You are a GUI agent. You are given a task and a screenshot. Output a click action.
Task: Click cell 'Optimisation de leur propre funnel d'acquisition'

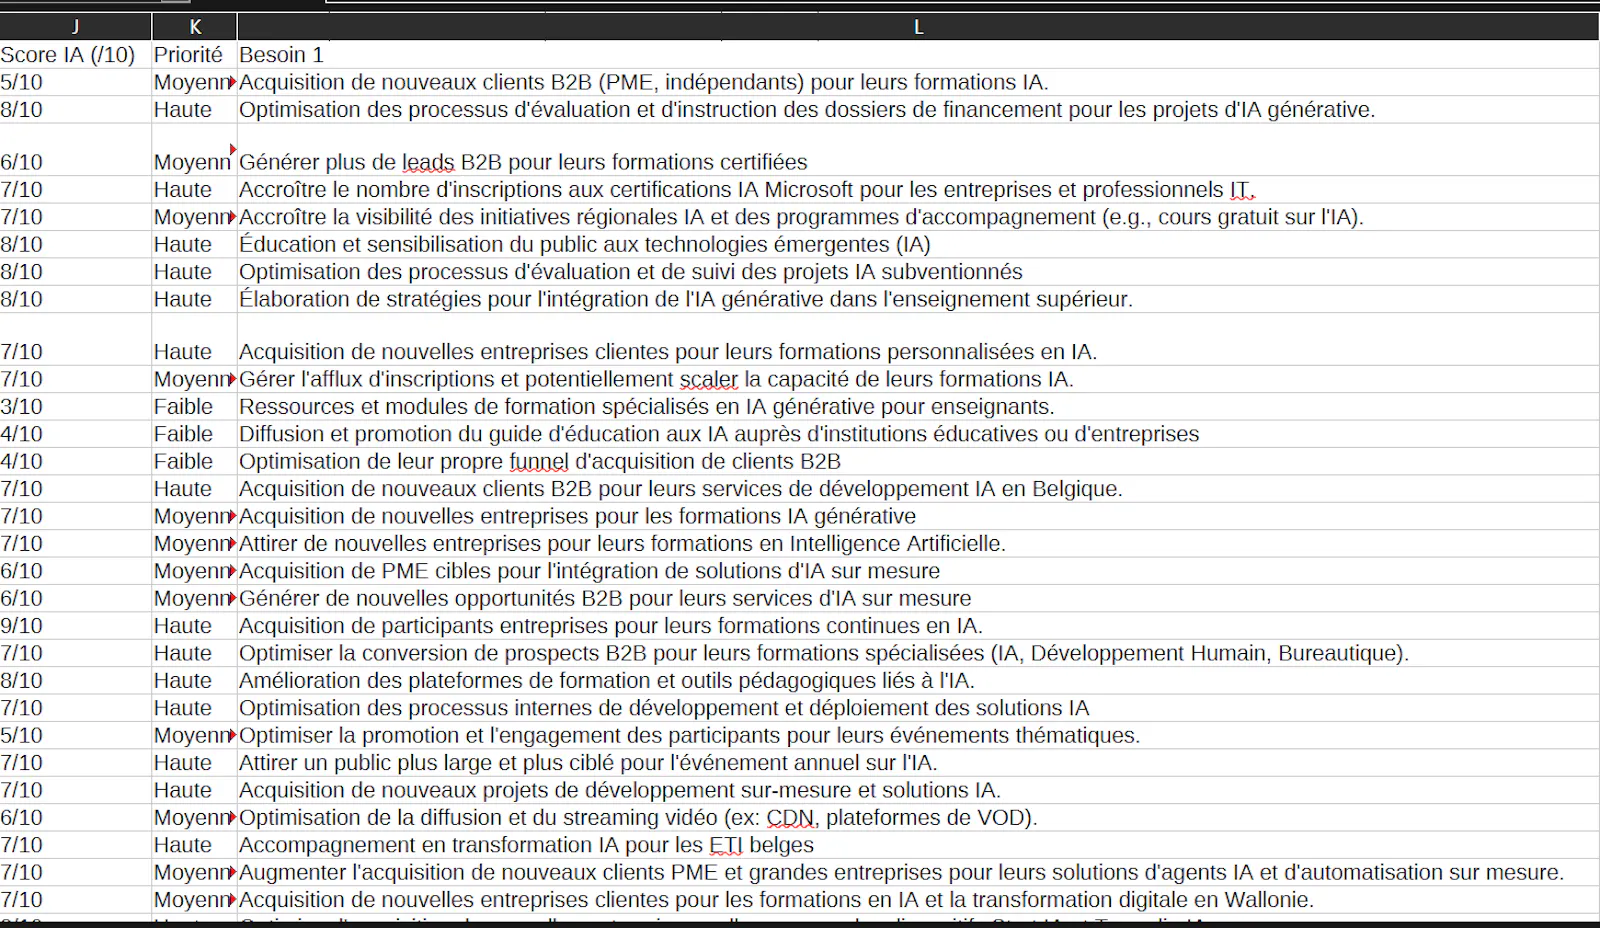point(918,462)
